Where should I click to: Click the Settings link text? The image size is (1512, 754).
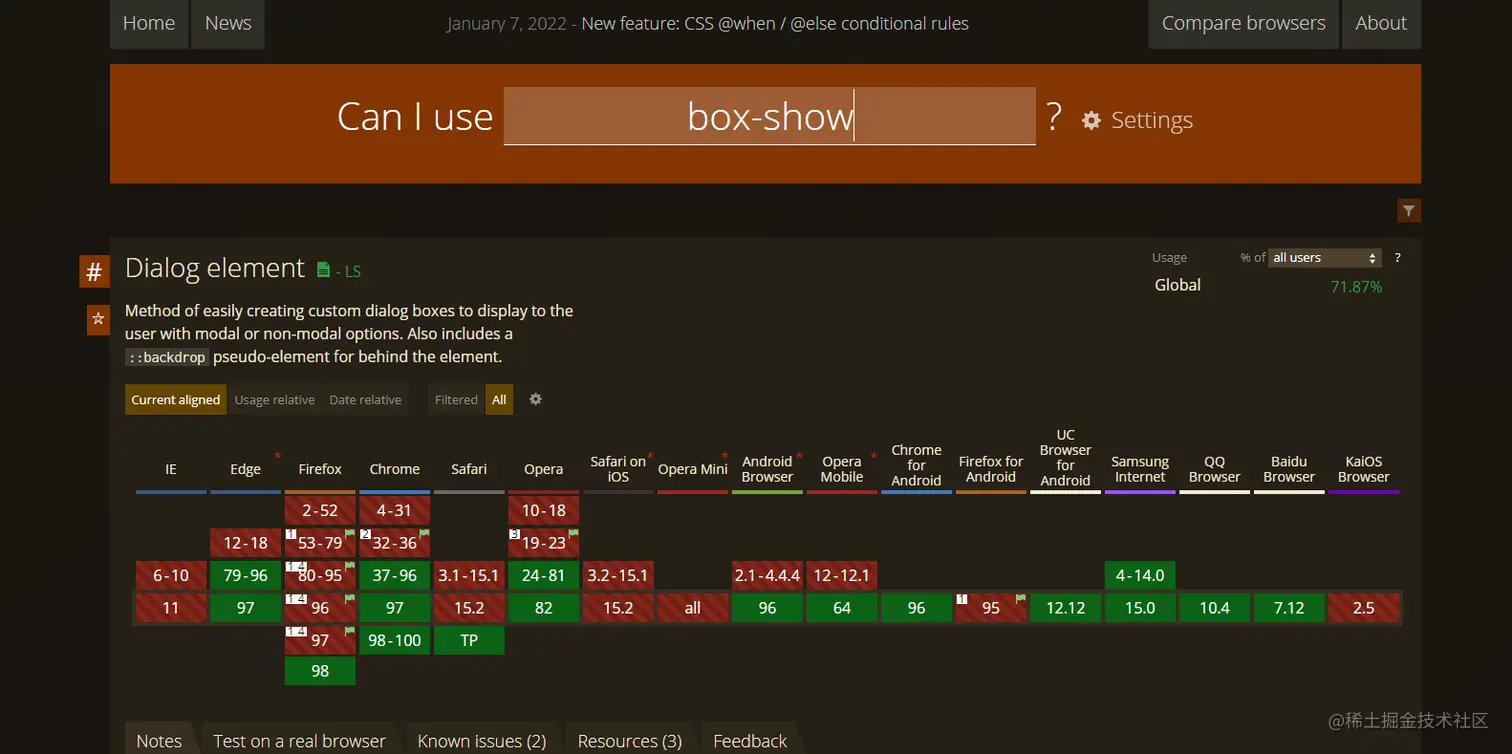coord(1152,120)
